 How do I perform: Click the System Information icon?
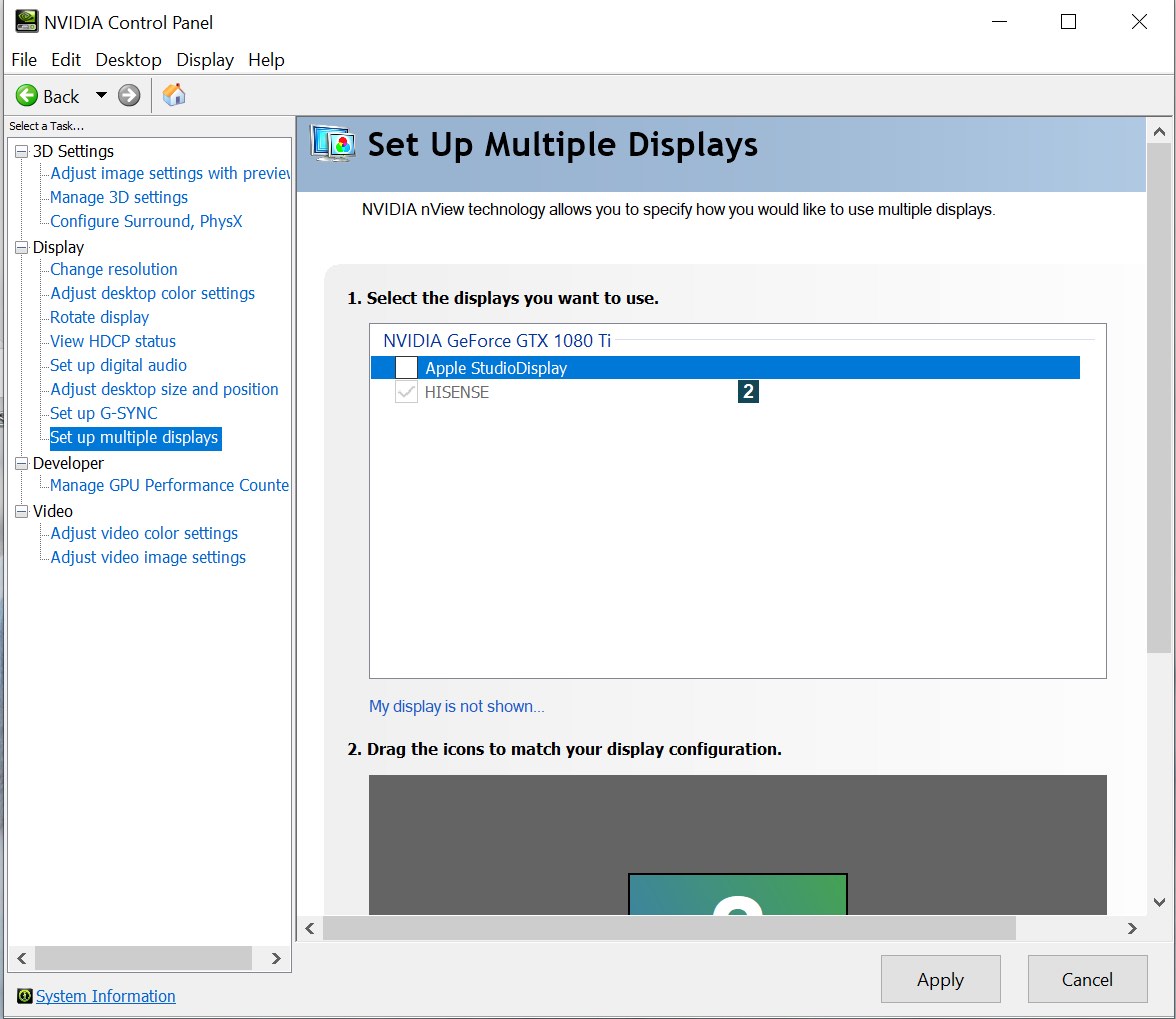click(x=25, y=996)
